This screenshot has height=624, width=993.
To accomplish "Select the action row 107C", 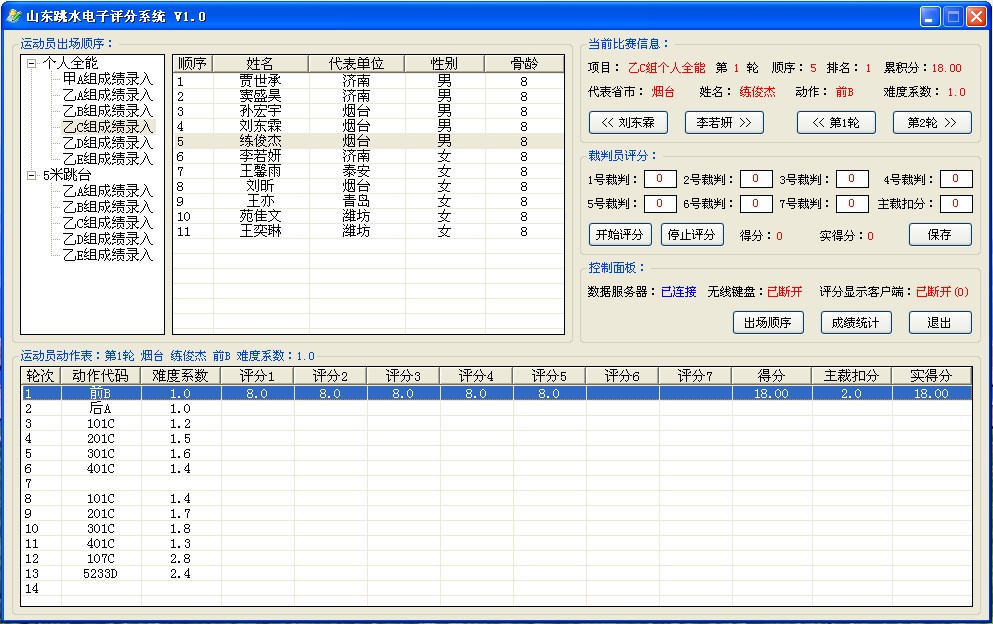I will coord(496,559).
